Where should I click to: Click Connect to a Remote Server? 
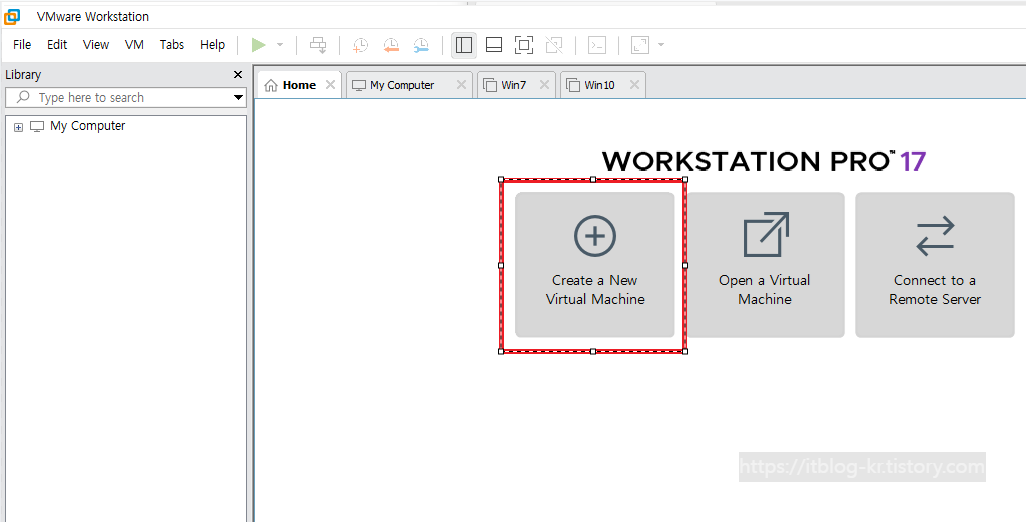[x=935, y=265]
